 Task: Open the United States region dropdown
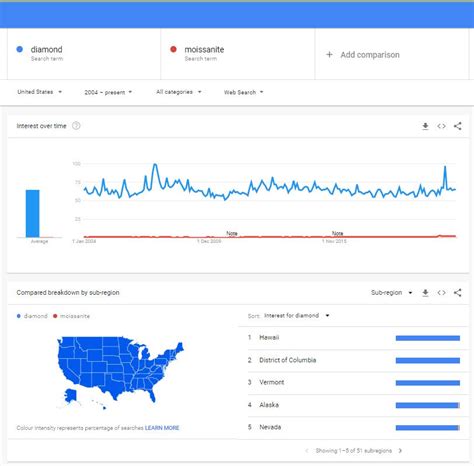click(39, 92)
